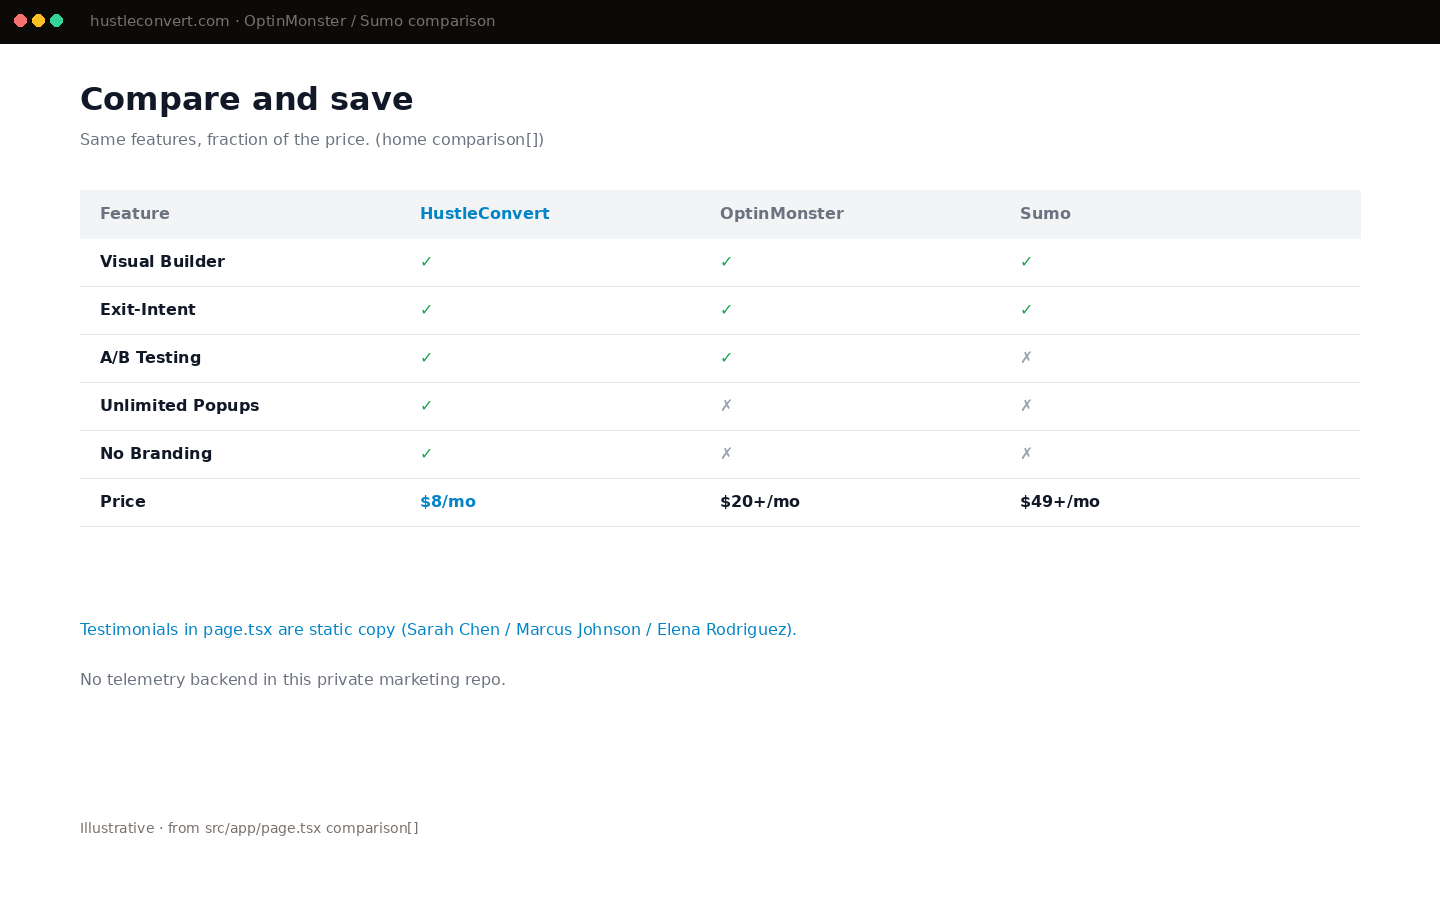Click the HustleConvert $8/mo price
1440x900 pixels.
(448, 502)
